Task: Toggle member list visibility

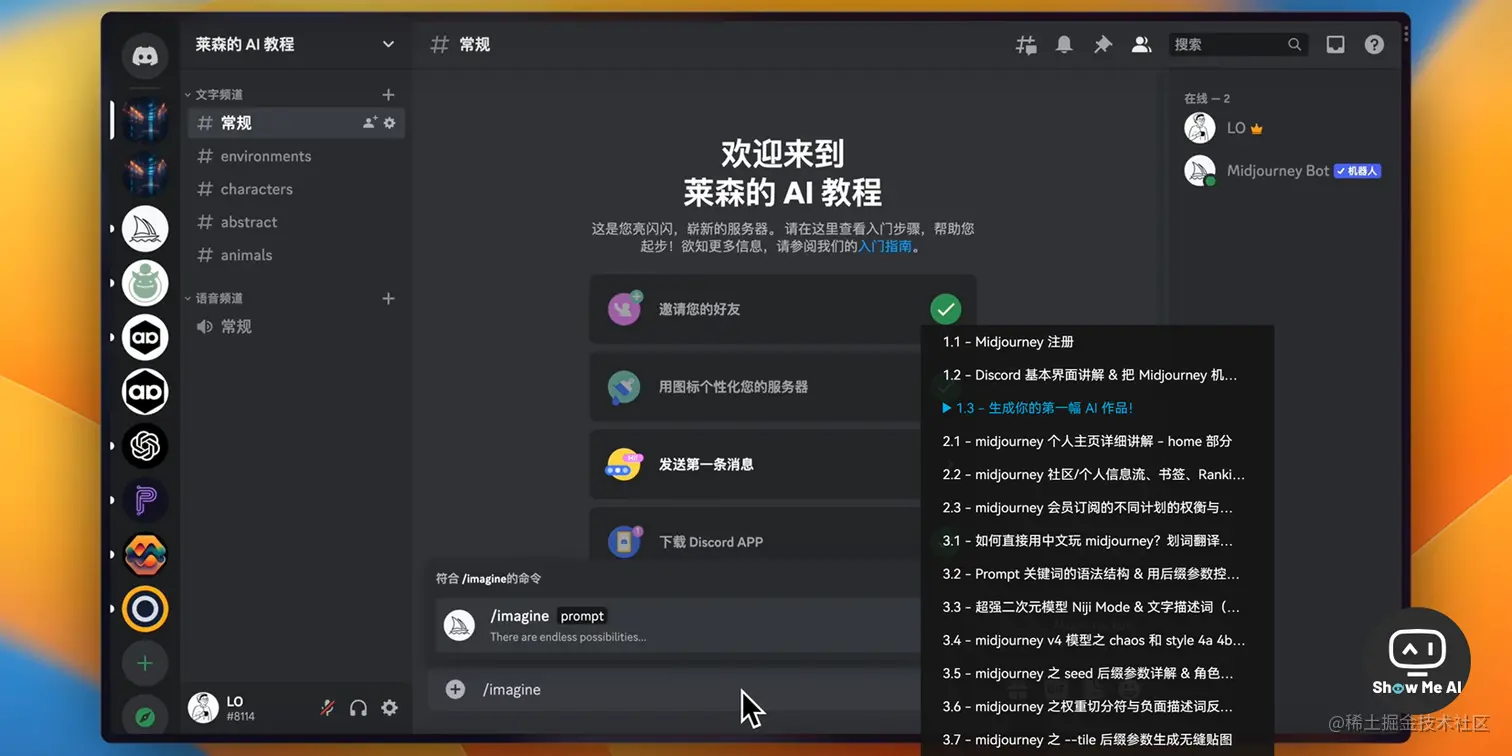Action: 1141,44
